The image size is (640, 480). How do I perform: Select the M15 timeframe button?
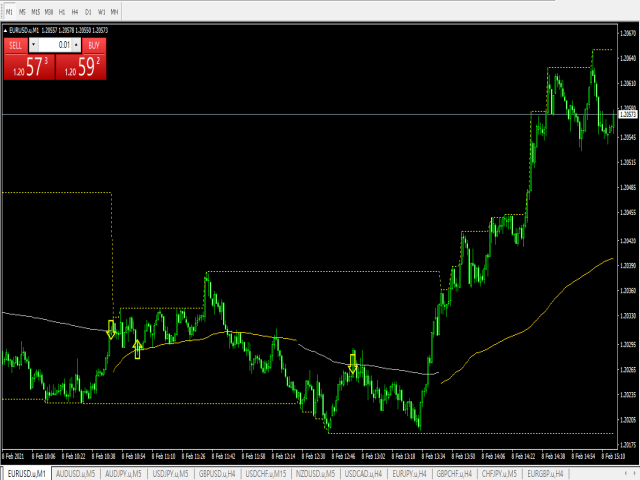(x=36, y=12)
